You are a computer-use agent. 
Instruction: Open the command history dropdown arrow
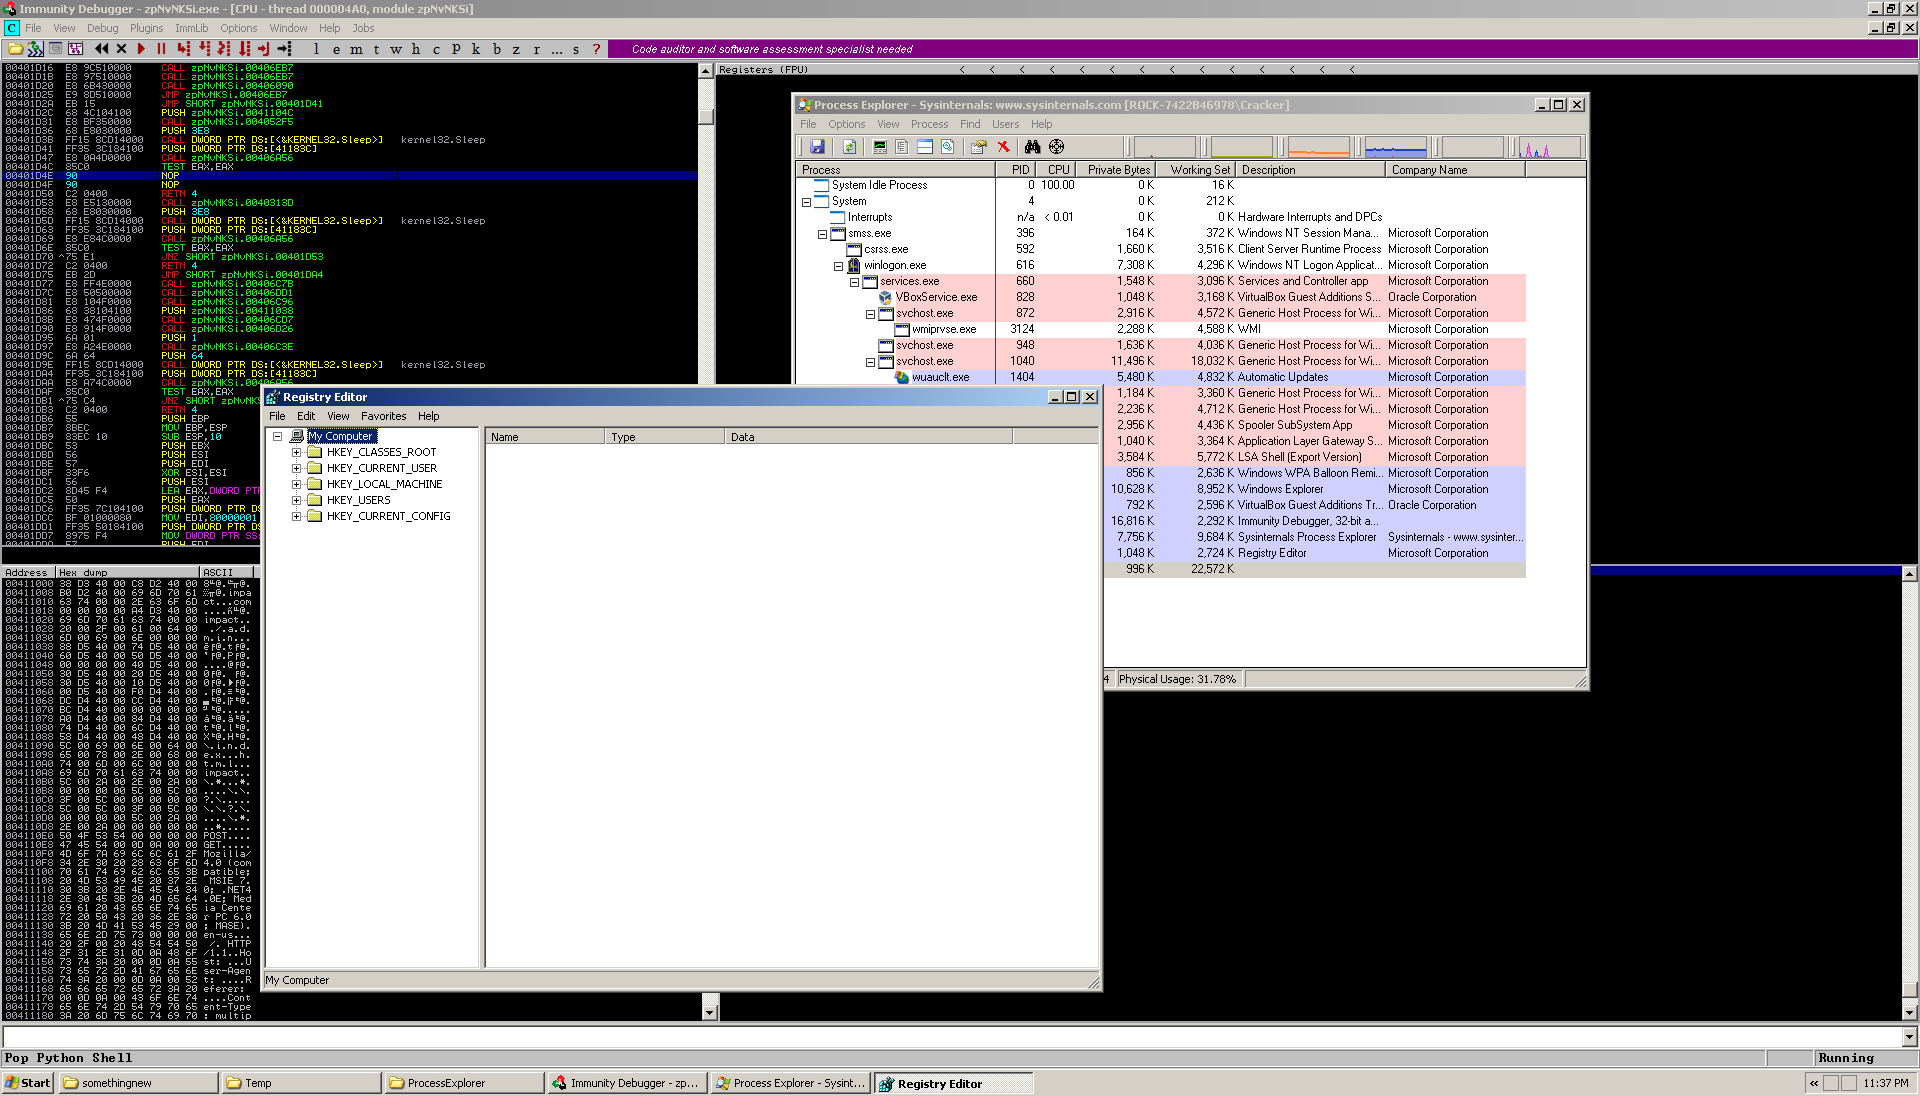click(1910, 1037)
